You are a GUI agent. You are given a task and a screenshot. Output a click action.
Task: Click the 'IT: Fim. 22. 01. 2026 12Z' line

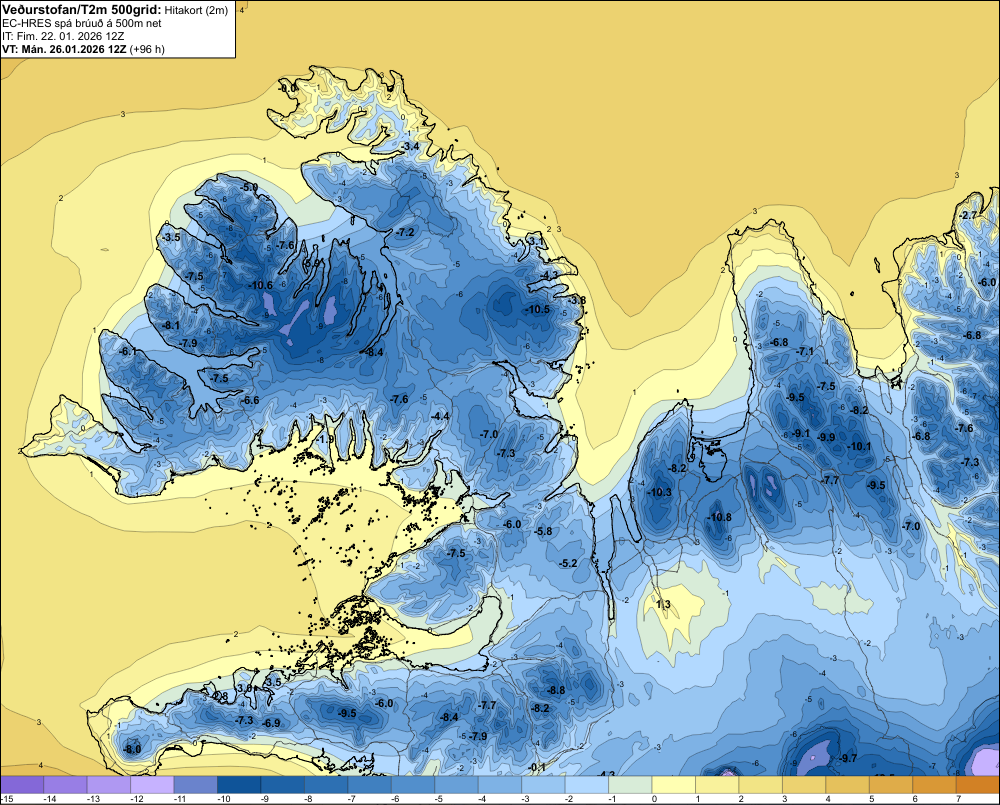pyautogui.click(x=62, y=36)
